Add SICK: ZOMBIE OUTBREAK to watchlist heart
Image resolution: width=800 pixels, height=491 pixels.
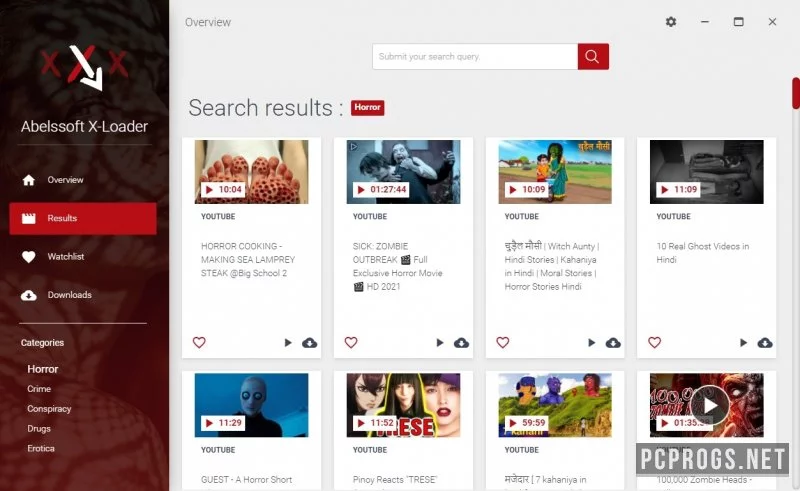(351, 342)
